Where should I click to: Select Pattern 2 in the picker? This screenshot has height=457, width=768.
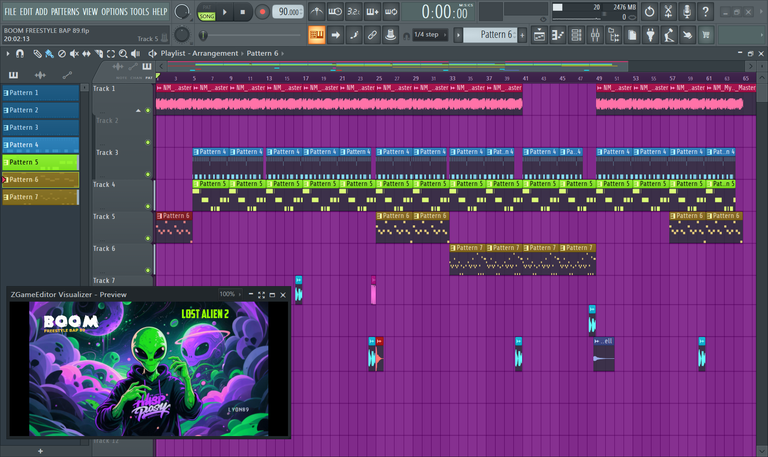tap(41, 110)
